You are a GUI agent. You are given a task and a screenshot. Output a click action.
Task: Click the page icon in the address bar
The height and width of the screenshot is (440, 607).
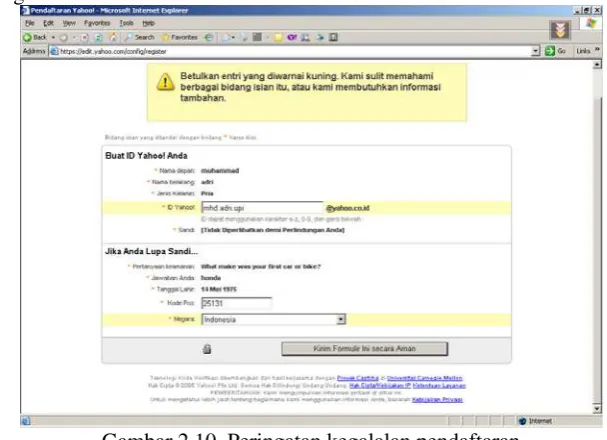pos(55,51)
